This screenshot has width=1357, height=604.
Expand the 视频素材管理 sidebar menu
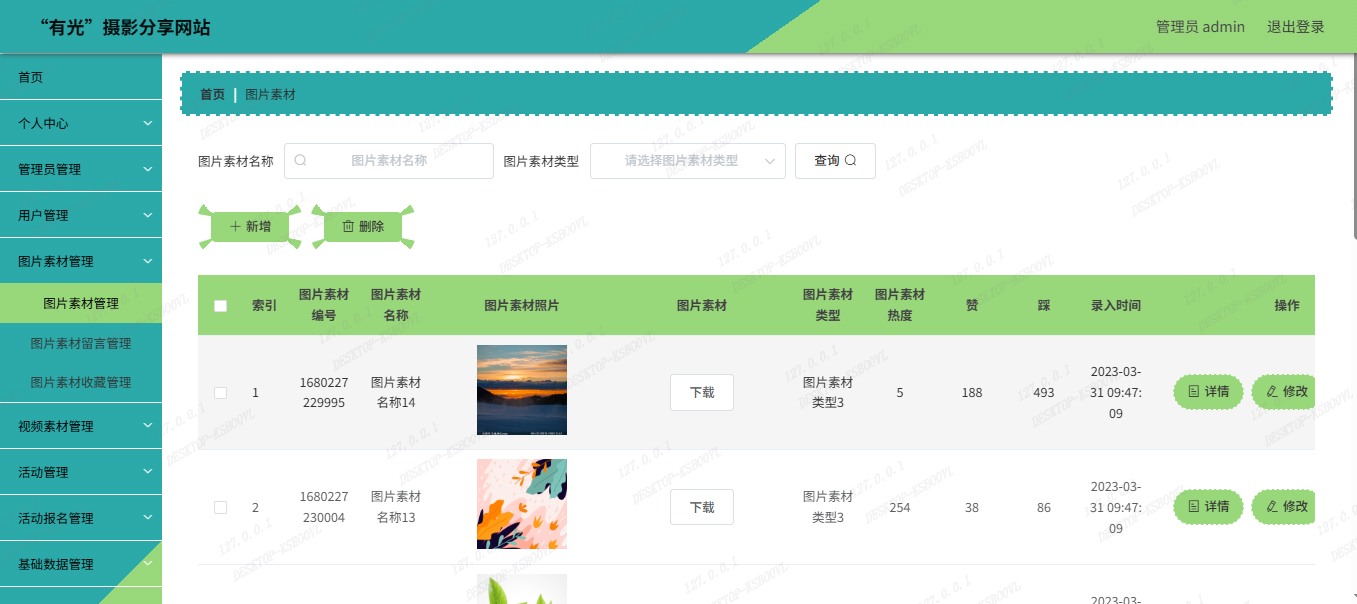click(x=81, y=426)
